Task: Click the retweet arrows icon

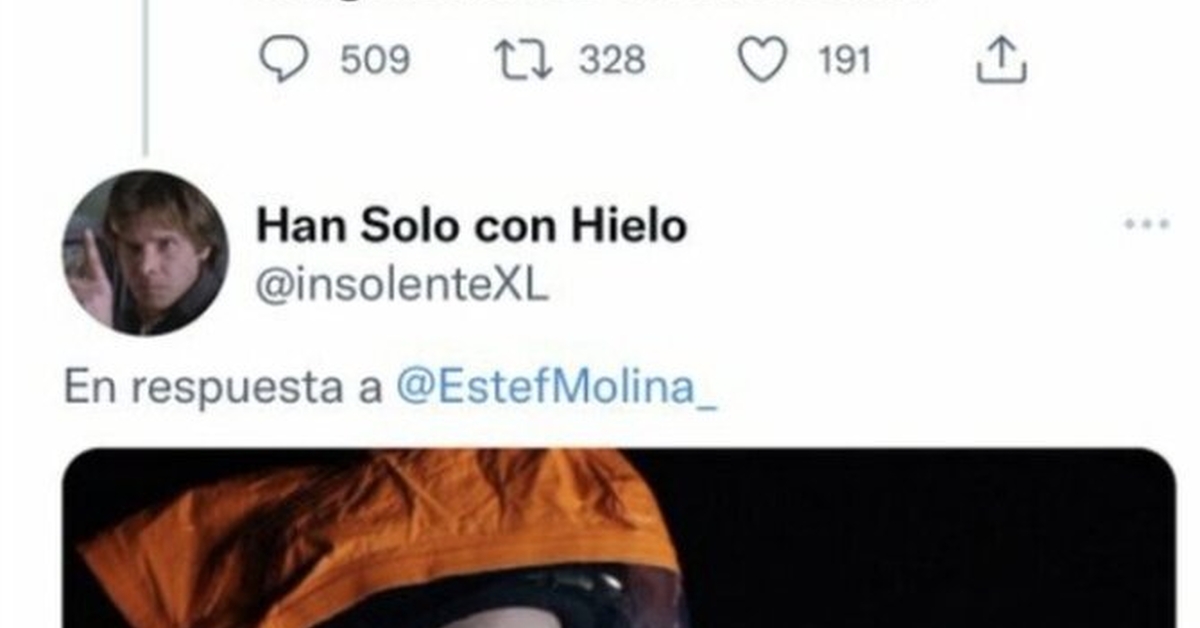Action: tap(525, 61)
